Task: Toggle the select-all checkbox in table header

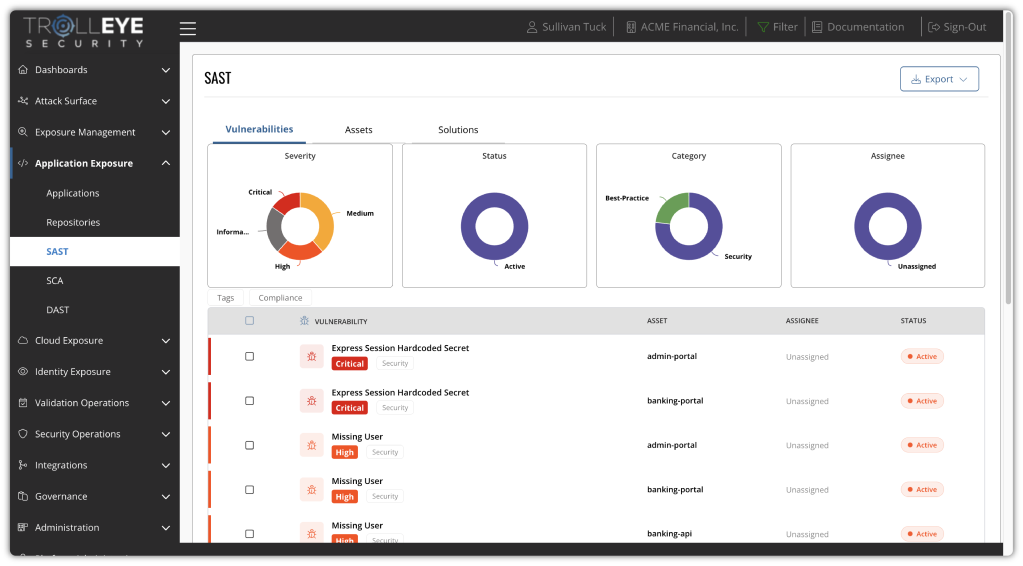Action: point(249,321)
